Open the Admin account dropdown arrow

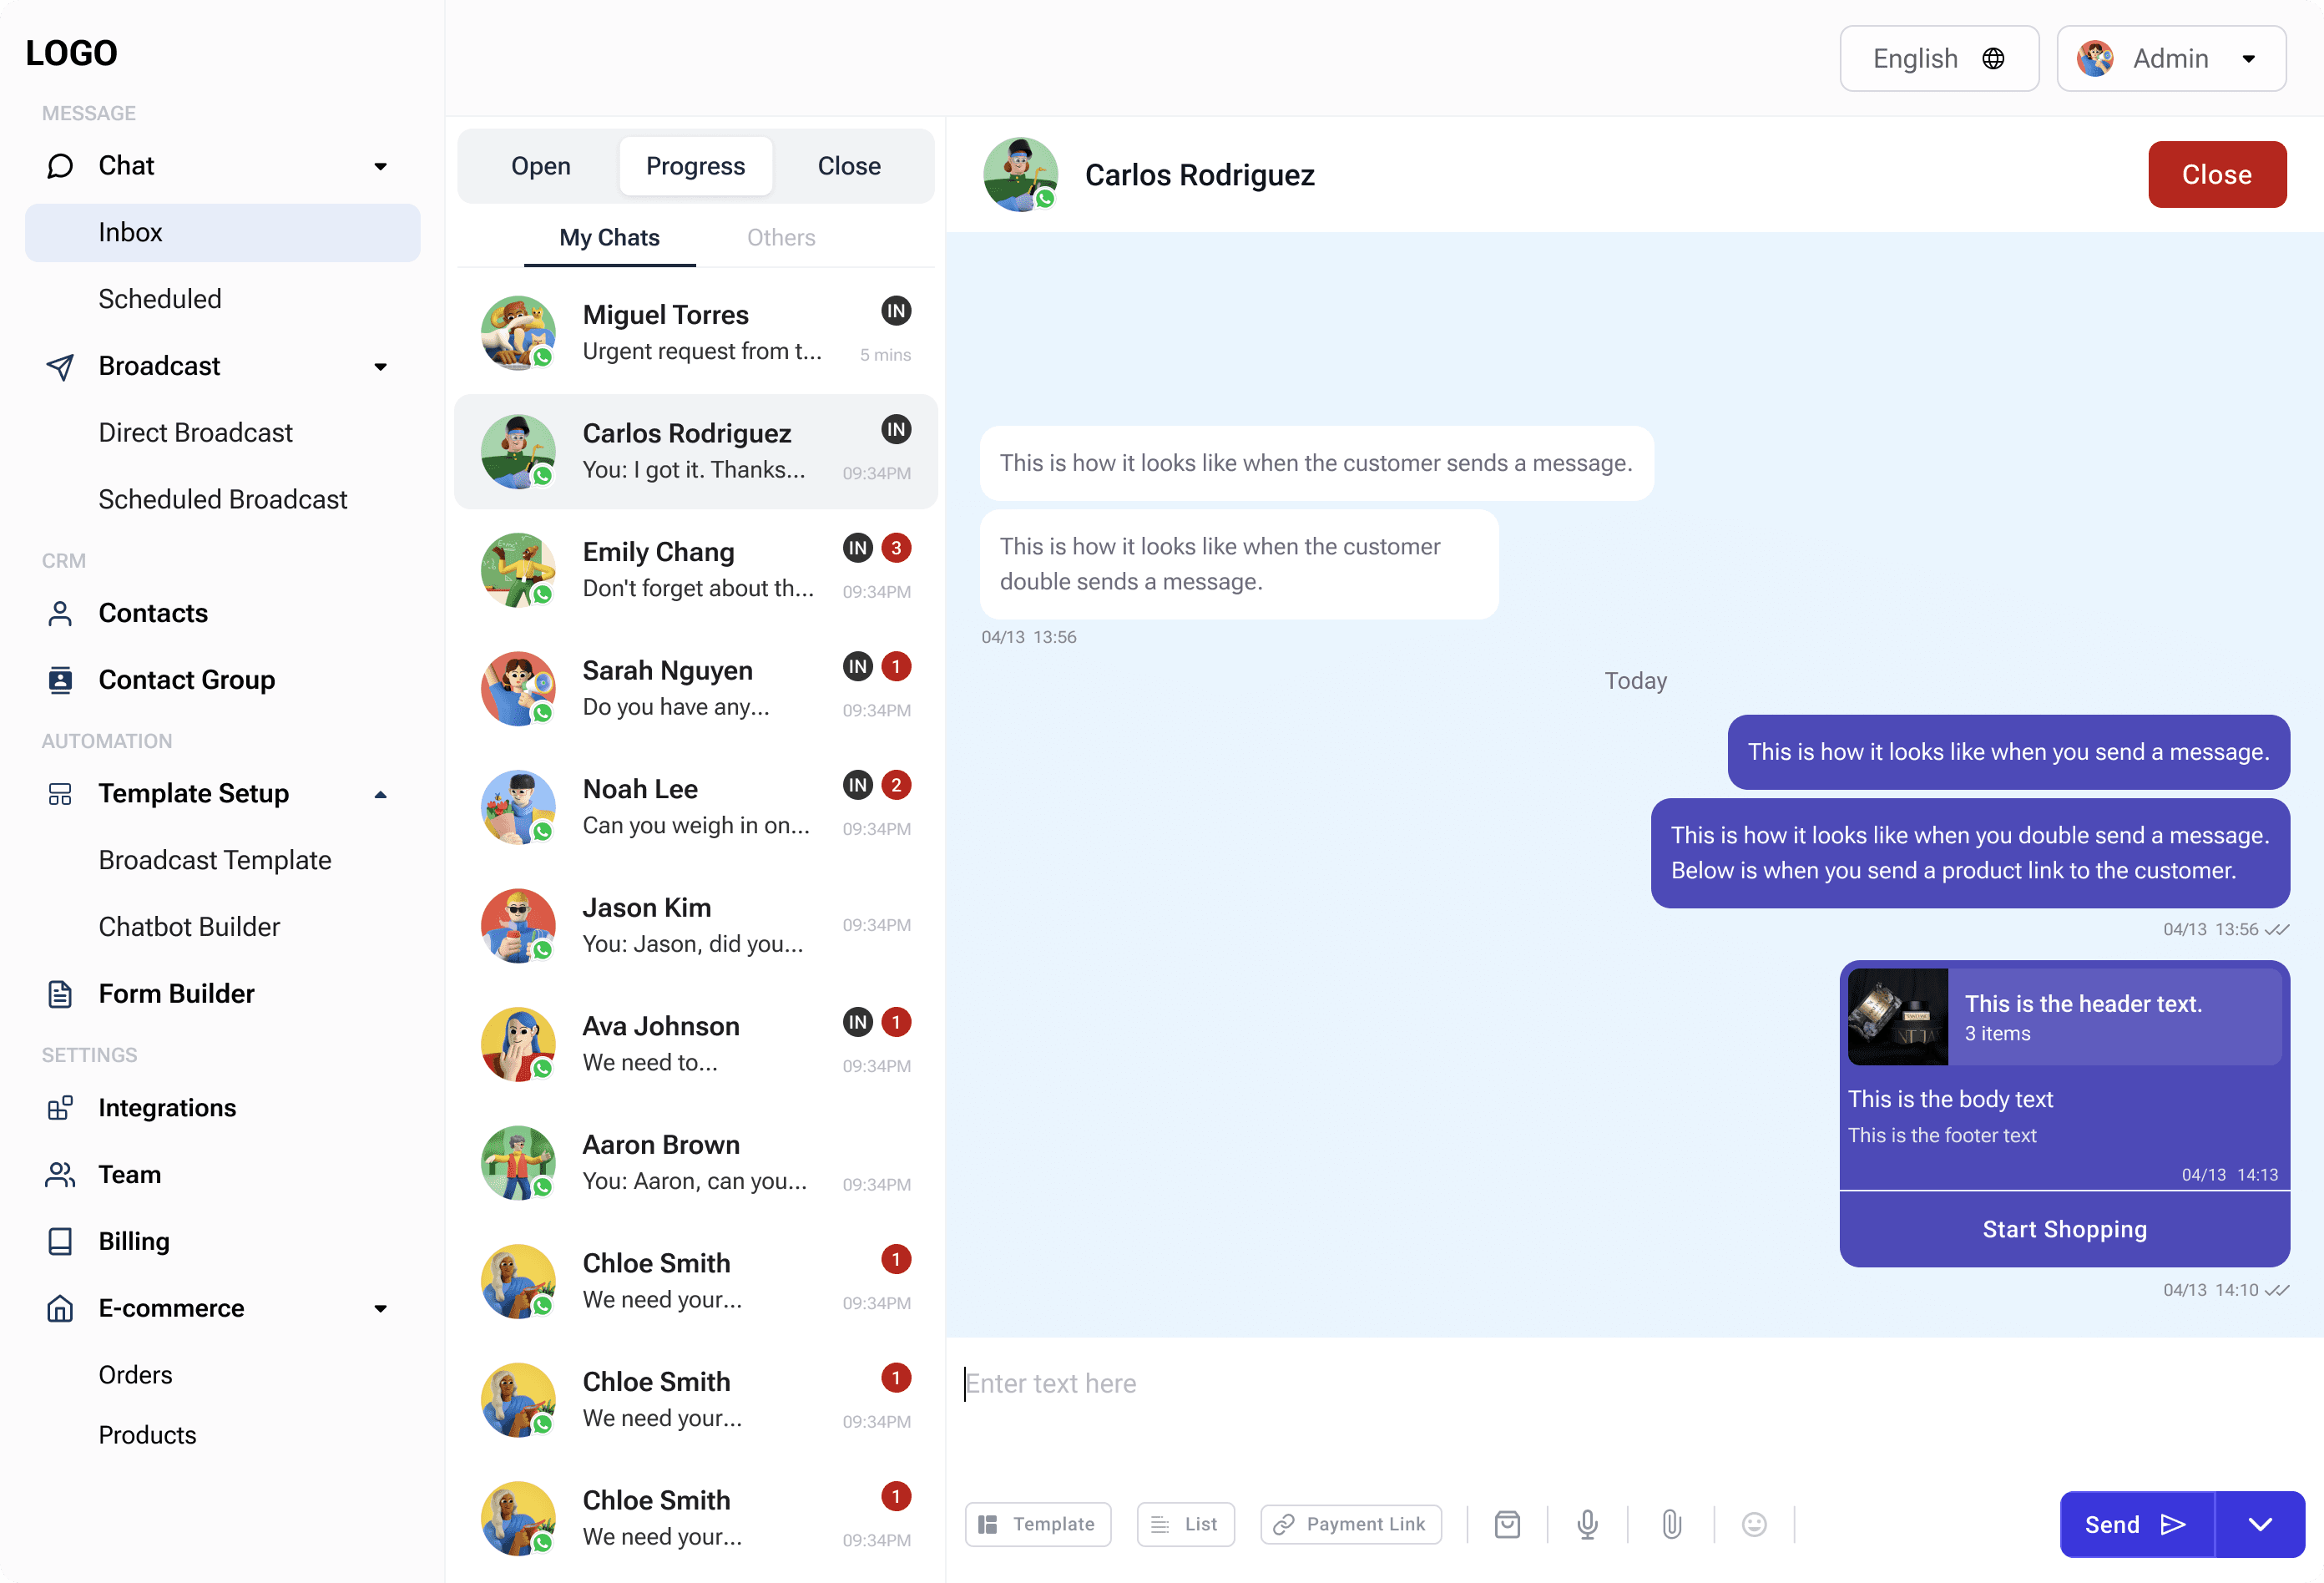[2248, 59]
